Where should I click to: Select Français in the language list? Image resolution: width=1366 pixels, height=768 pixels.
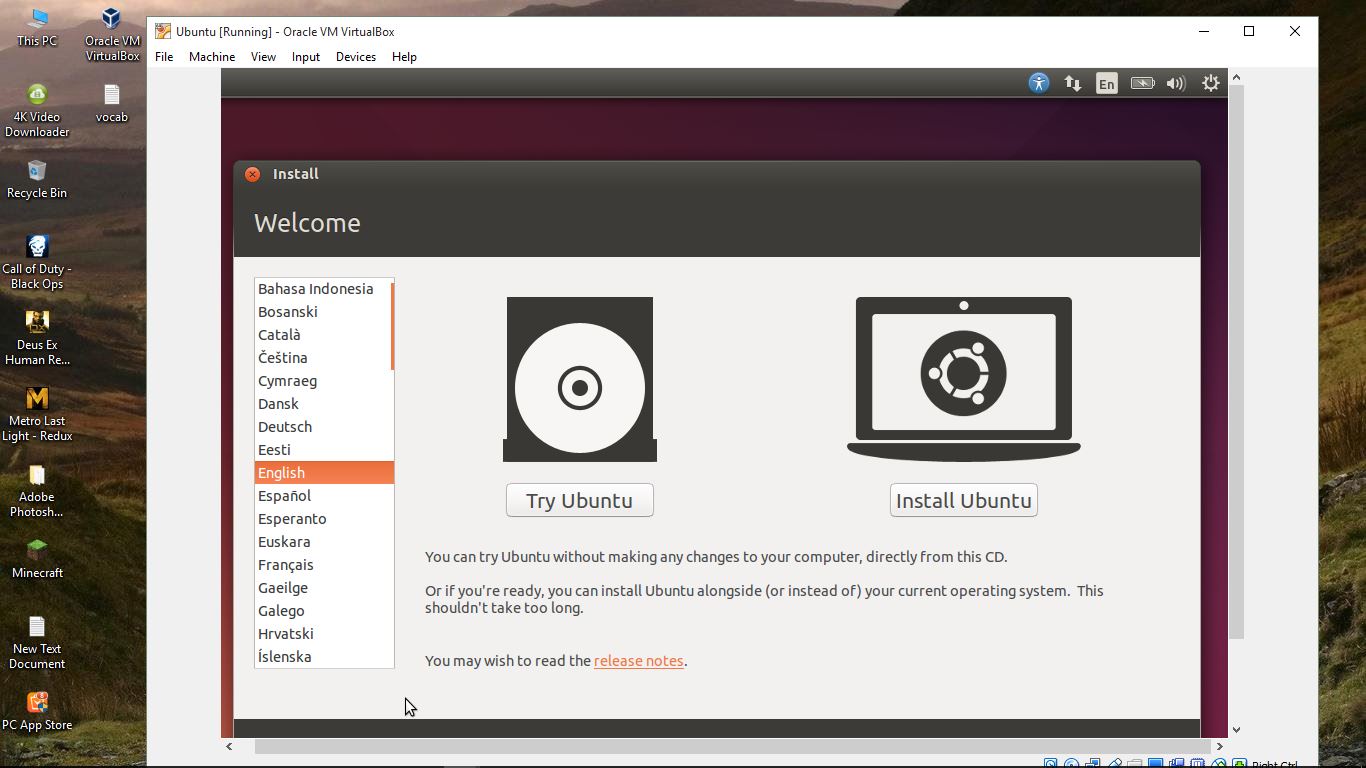[323, 565]
